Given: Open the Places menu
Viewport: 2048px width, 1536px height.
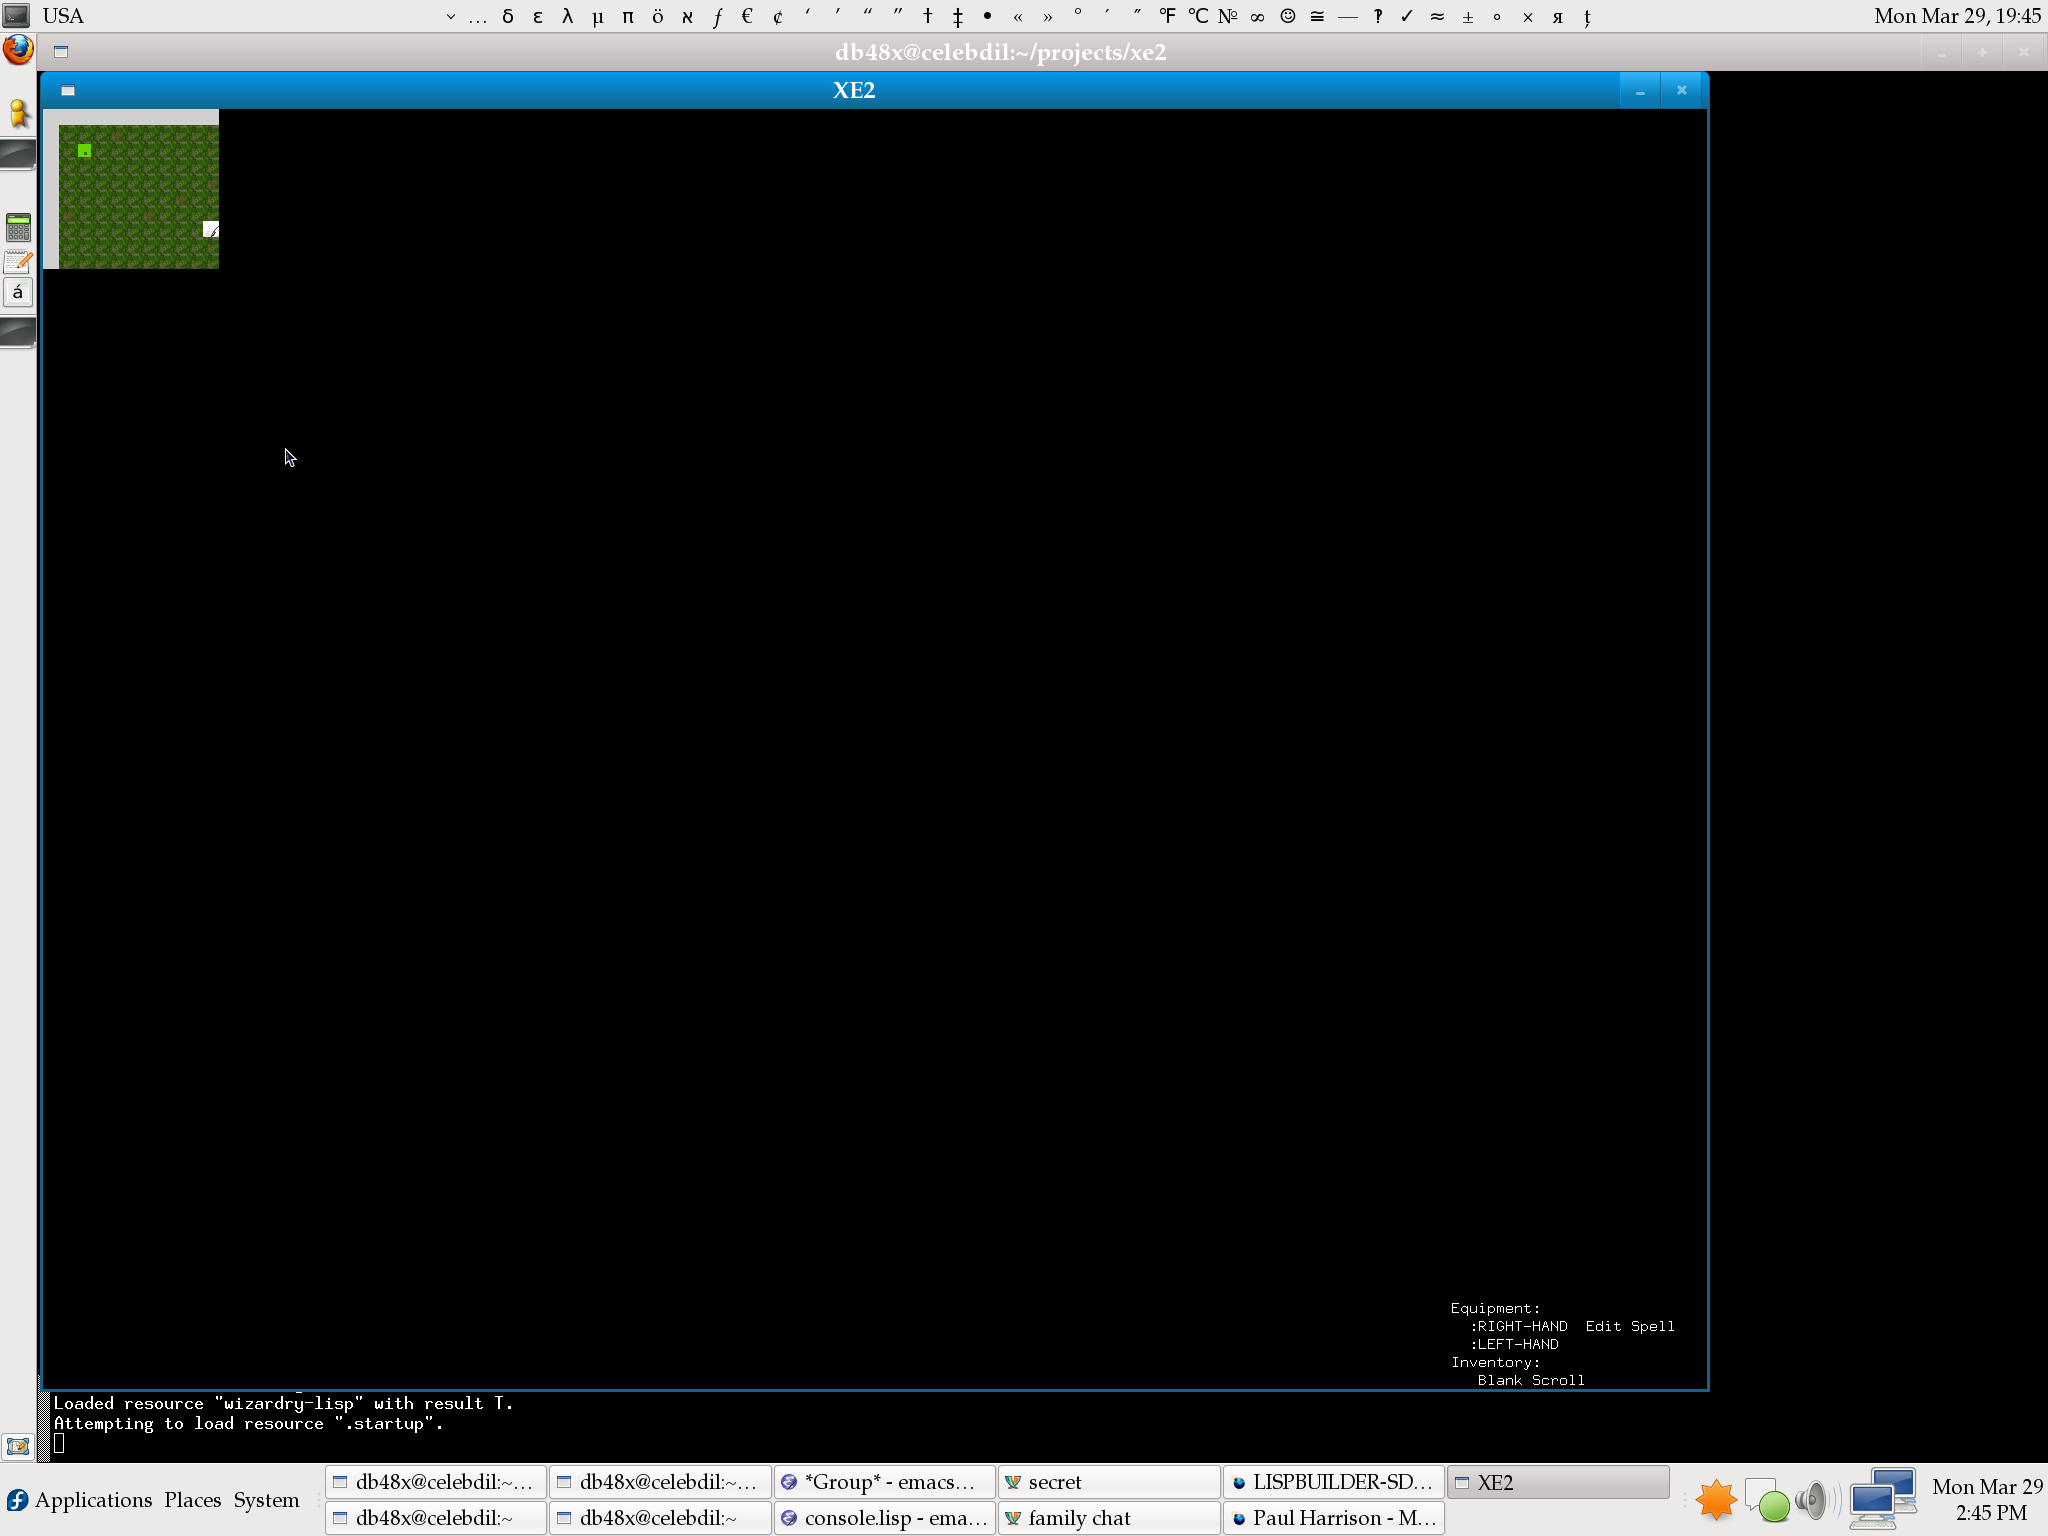Looking at the screenshot, I should 193,1500.
